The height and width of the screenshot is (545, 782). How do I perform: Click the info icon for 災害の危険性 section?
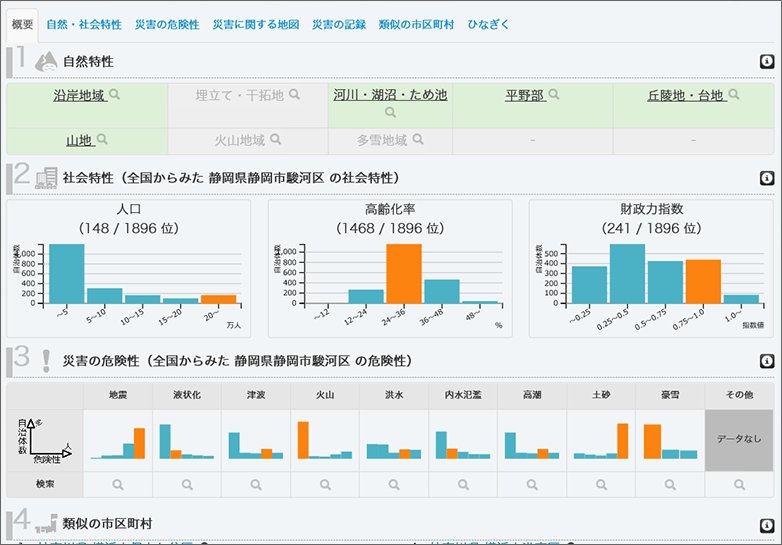tap(767, 360)
